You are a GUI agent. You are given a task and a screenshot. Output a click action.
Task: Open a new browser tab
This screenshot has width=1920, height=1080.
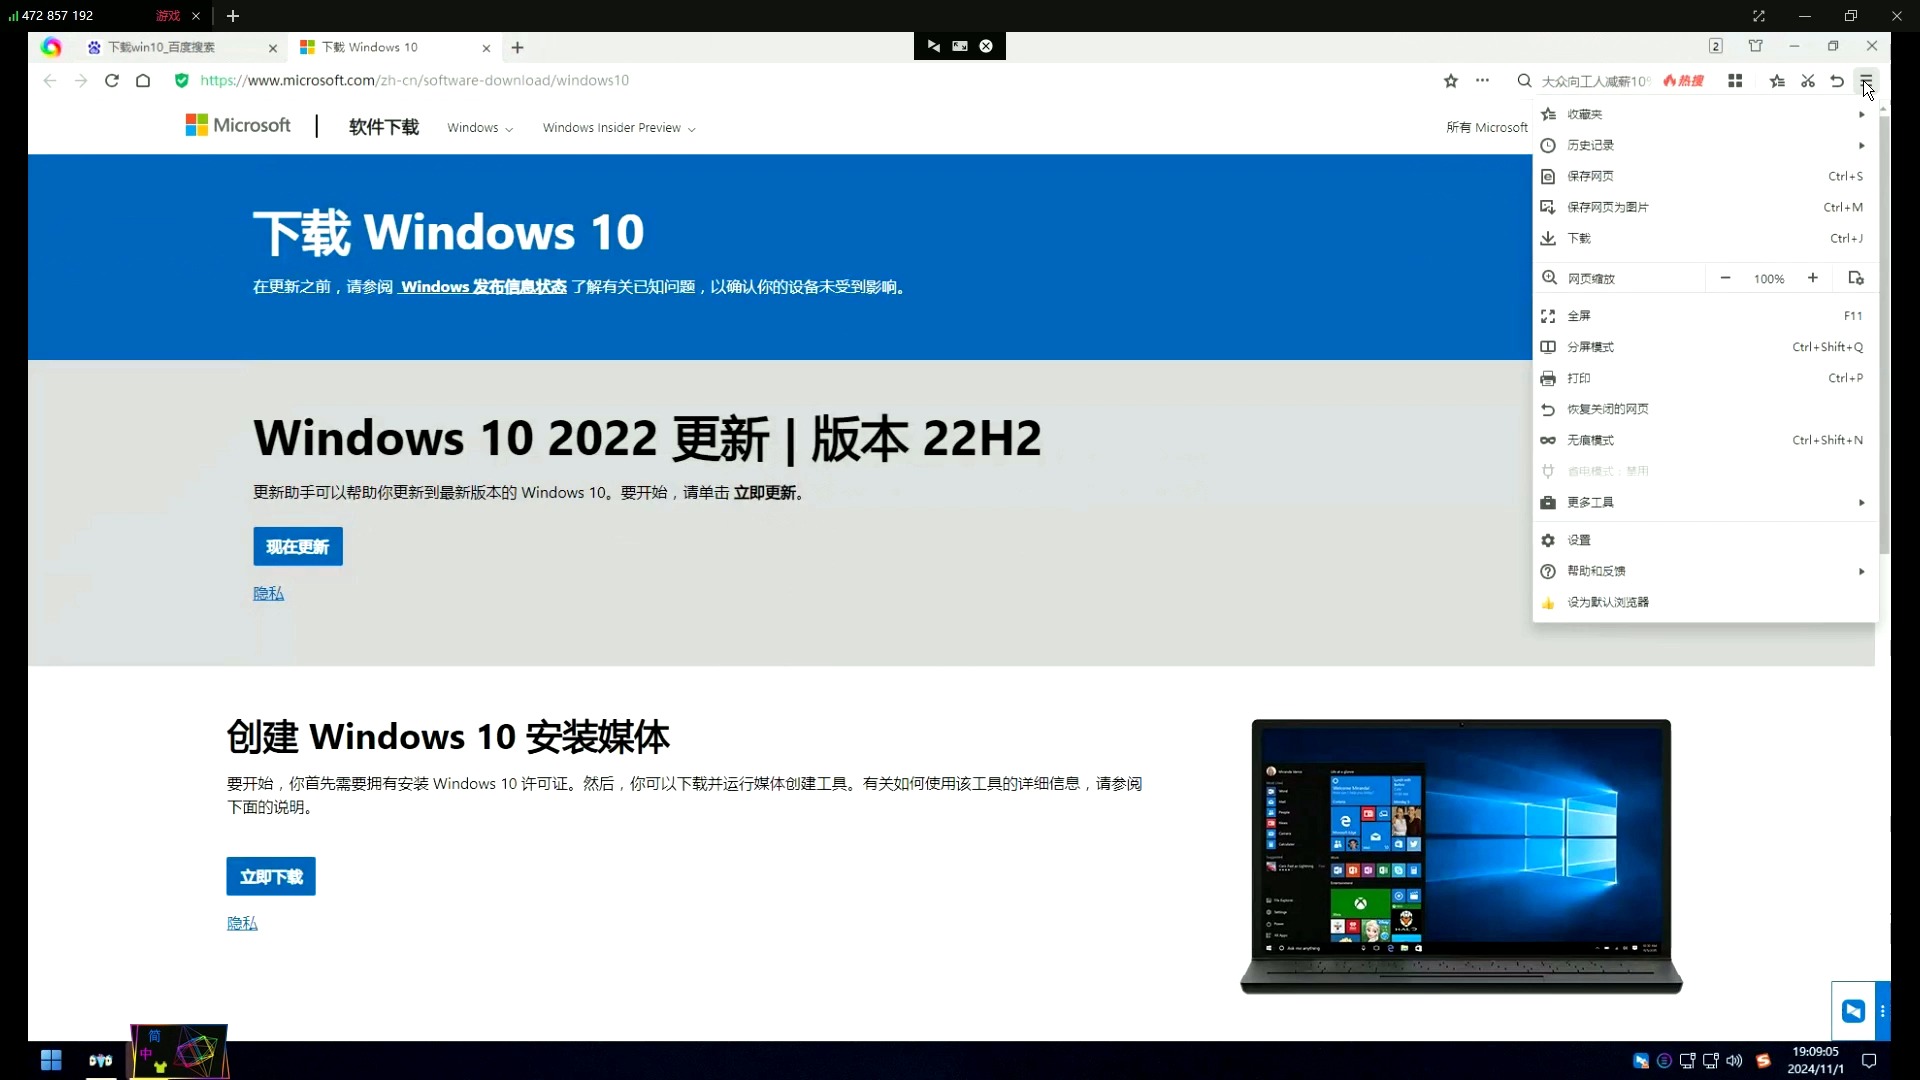517,47
